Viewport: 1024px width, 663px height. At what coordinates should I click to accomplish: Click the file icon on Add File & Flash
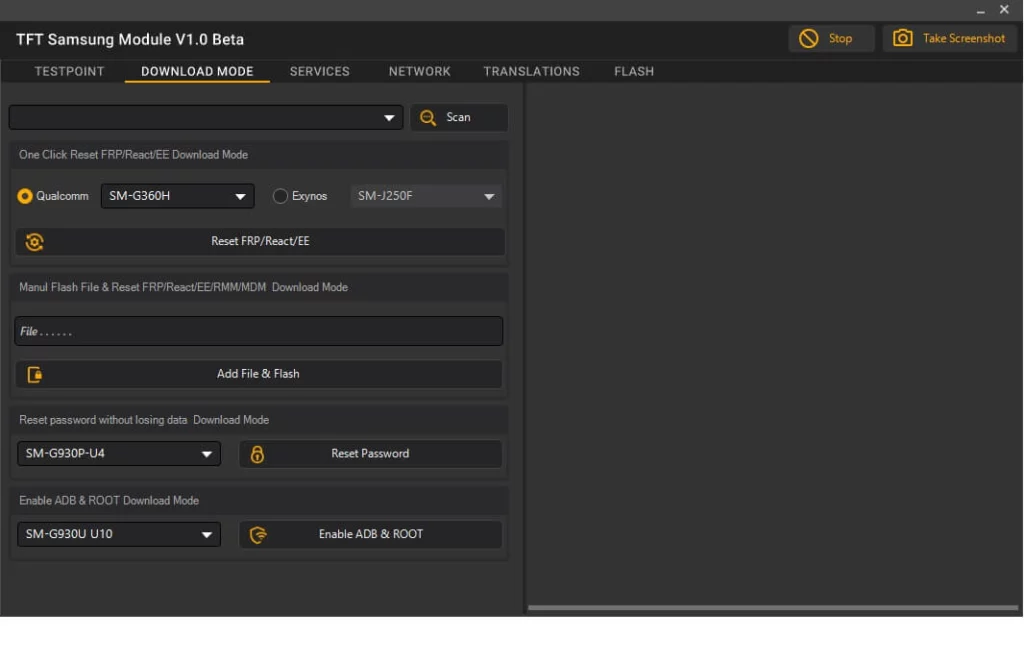tap(35, 375)
